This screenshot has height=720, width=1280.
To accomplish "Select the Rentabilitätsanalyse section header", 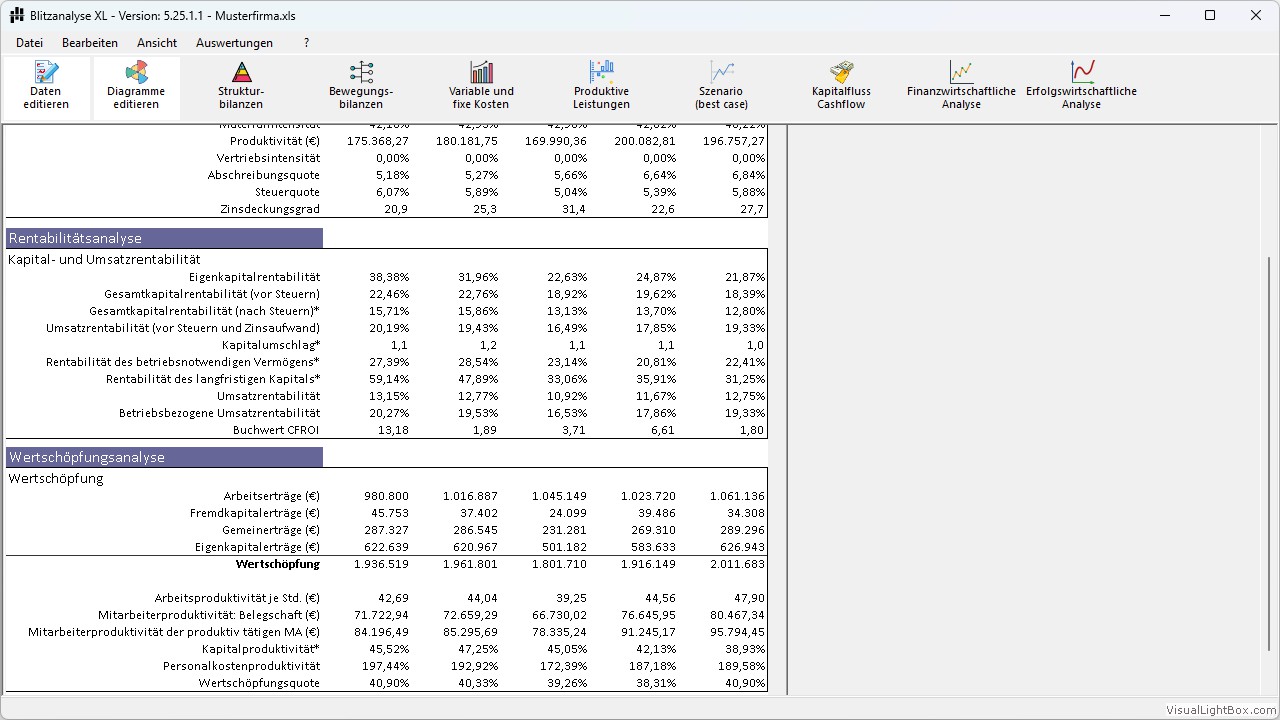I will (164, 238).
